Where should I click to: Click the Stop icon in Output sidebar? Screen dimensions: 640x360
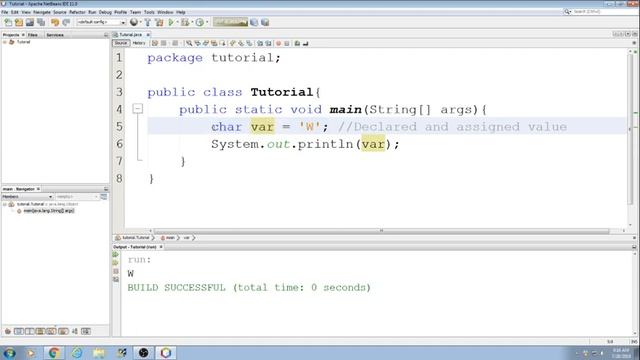tap(116, 271)
